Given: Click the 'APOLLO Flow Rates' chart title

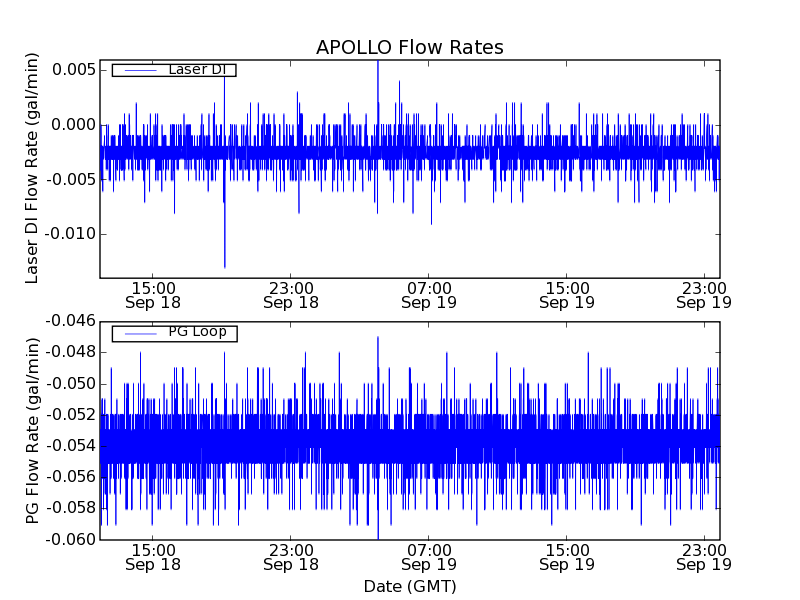Looking at the screenshot, I should click(x=410, y=47).
